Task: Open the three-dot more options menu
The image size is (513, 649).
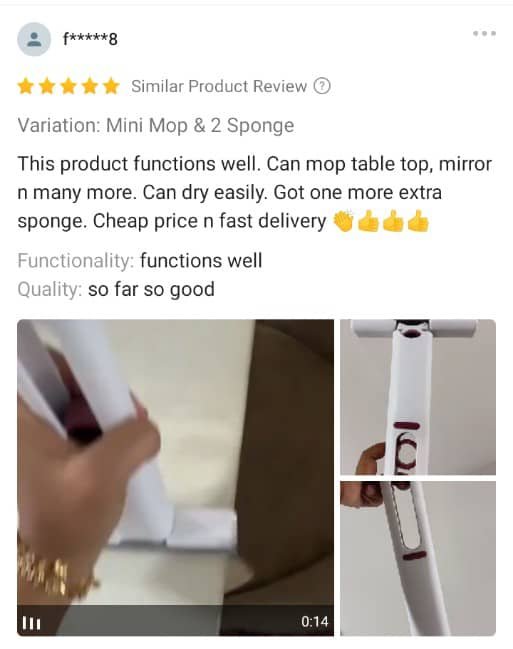Action: [x=484, y=34]
